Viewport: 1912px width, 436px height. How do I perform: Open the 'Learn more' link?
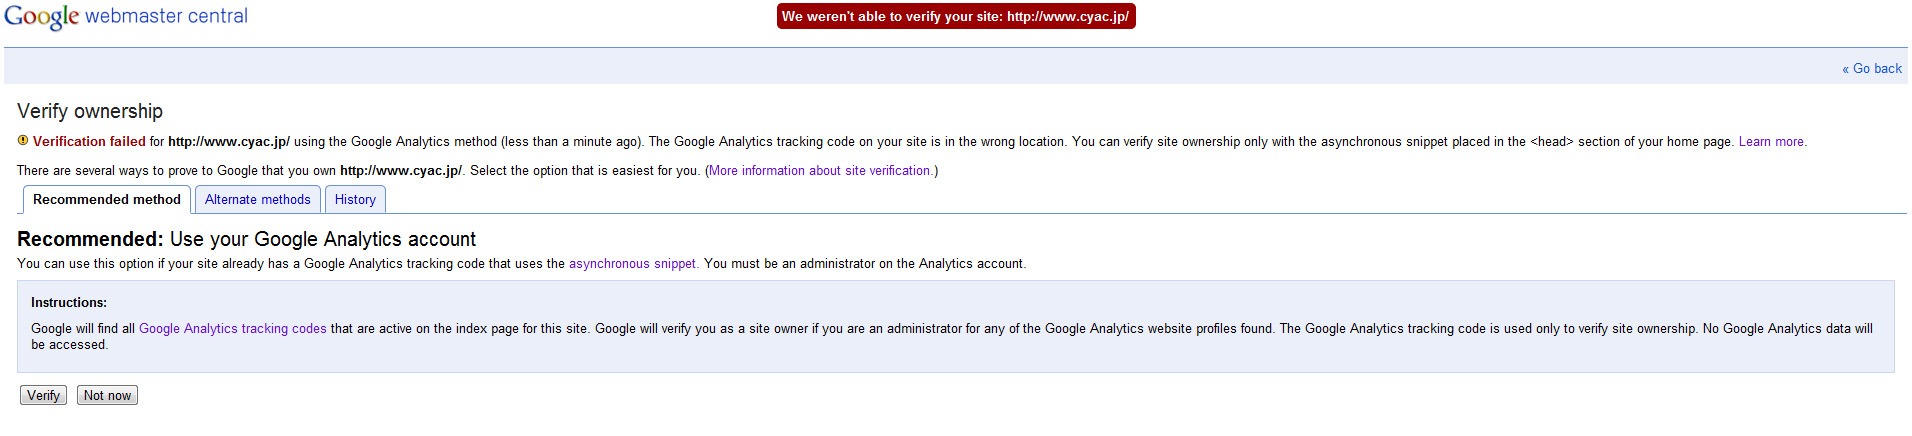pyautogui.click(x=1771, y=142)
